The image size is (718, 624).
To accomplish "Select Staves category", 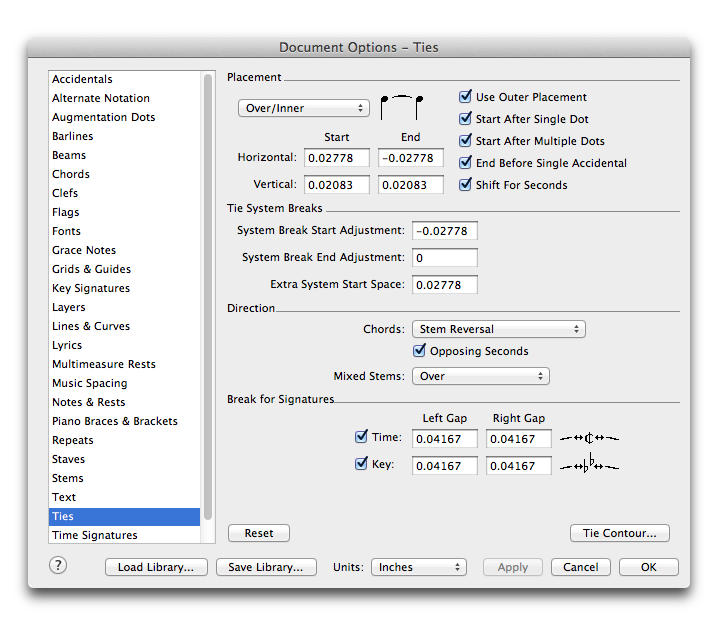I will click(125, 459).
